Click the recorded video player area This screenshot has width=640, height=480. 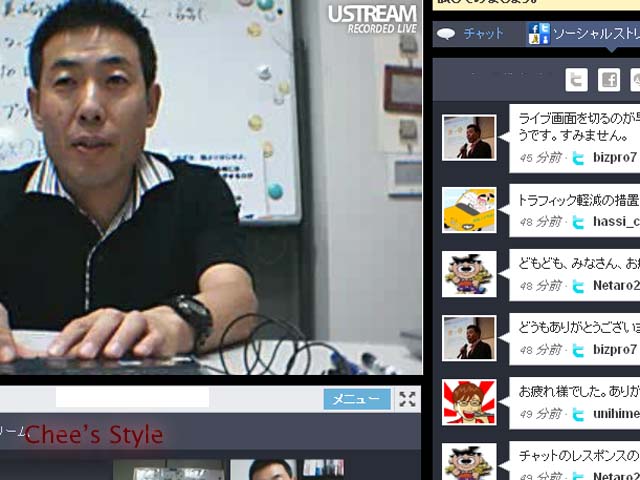[x=210, y=190]
